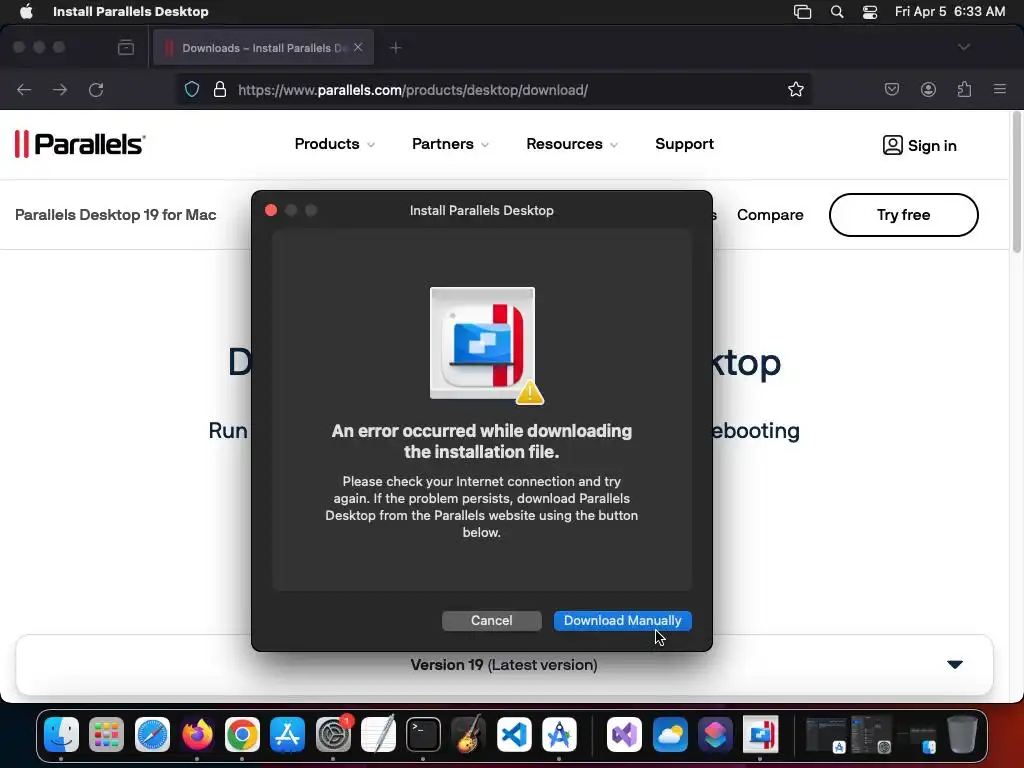The height and width of the screenshot is (768, 1024).
Task: Close the Install Parallels Desktop dialog
Action: click(271, 210)
